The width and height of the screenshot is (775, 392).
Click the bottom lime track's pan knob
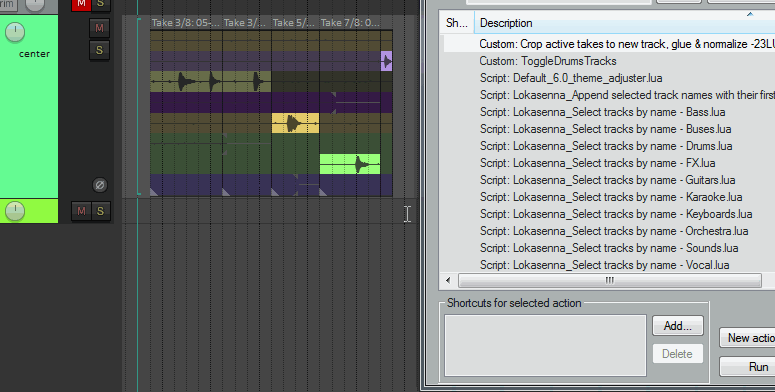coord(15,211)
